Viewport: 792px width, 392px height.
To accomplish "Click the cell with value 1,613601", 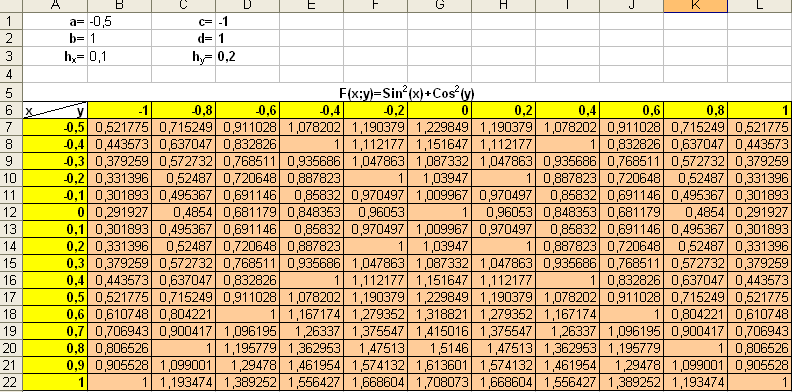I will coord(439,365).
